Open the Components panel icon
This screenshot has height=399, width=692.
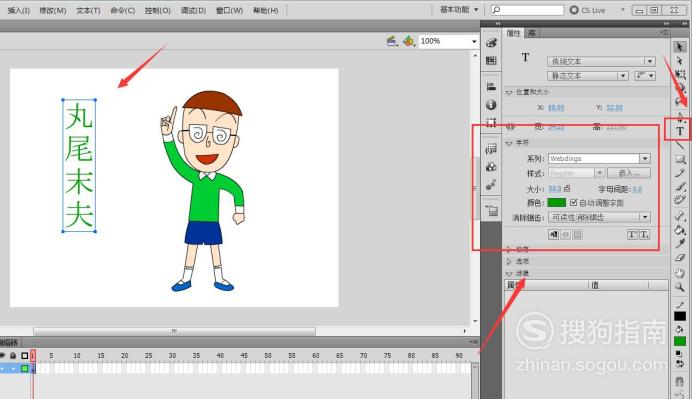click(491, 167)
